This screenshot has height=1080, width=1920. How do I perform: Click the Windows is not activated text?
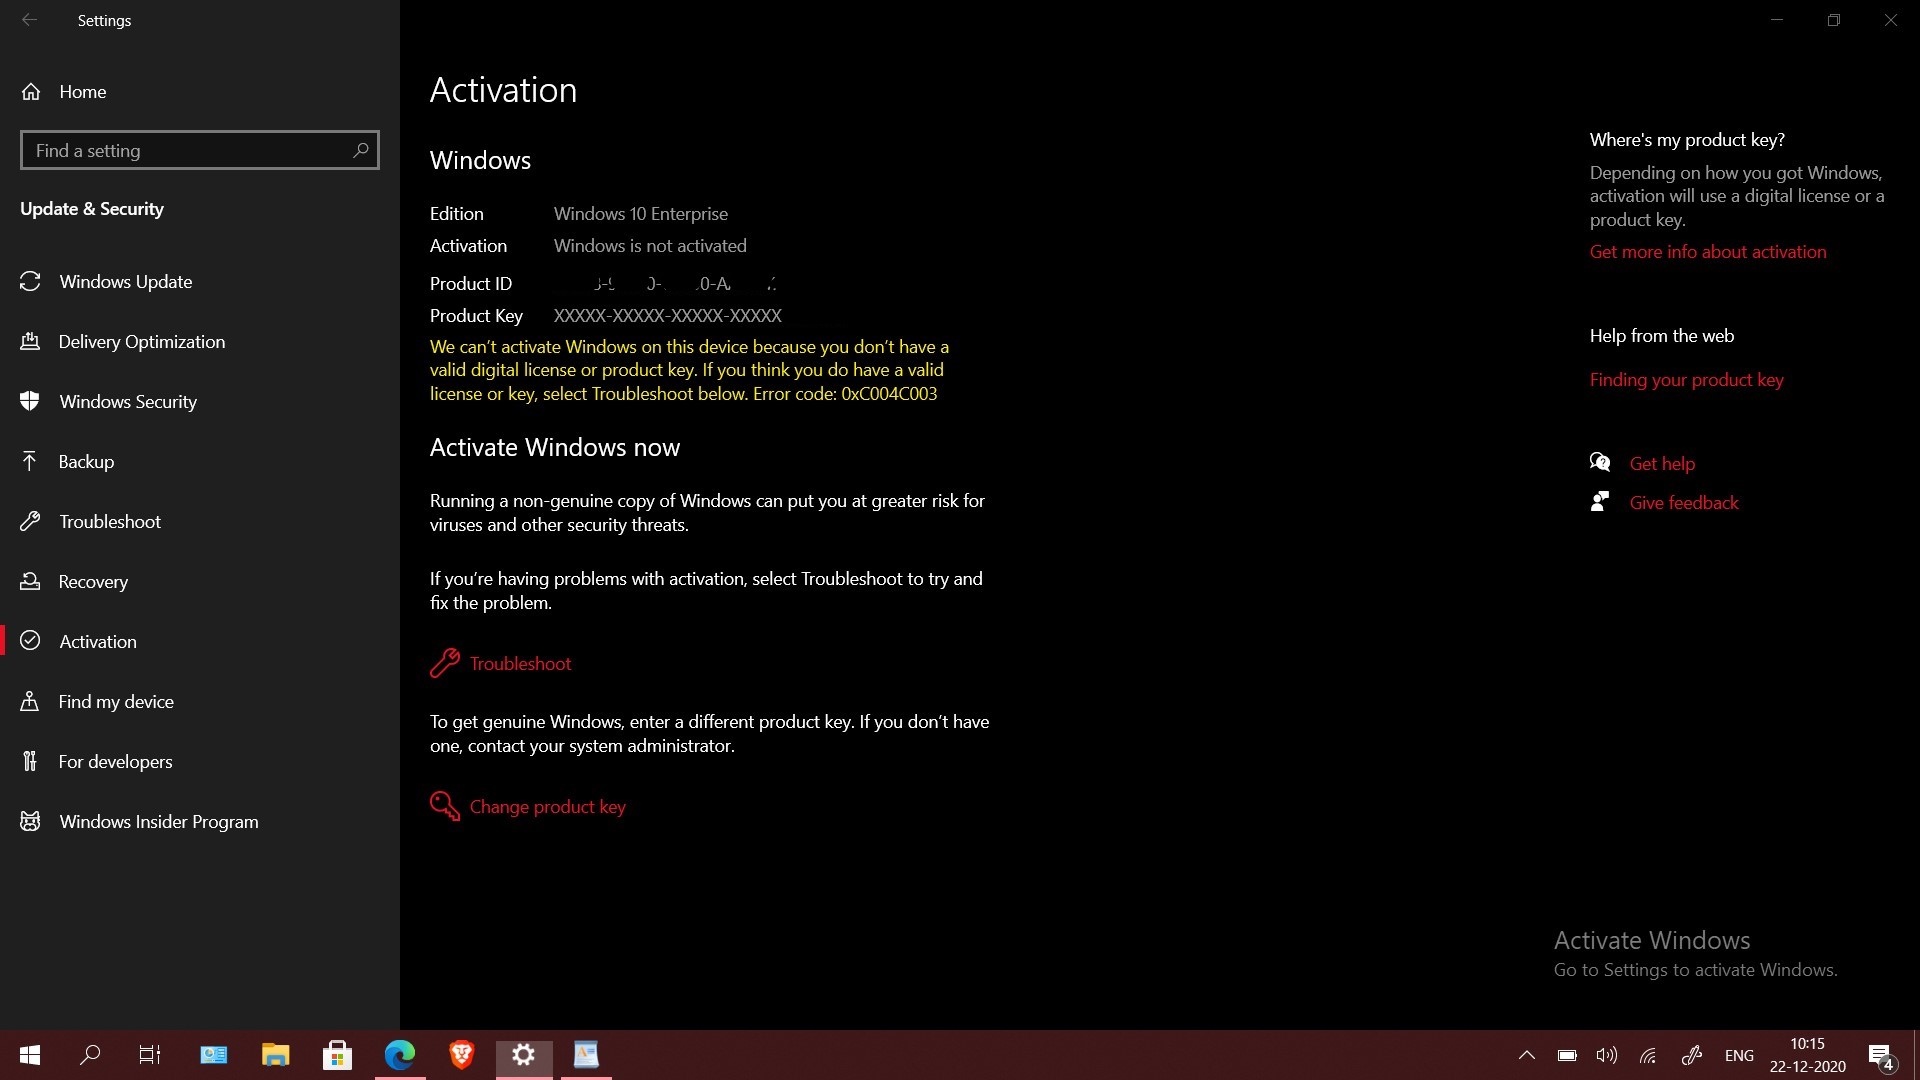click(x=650, y=245)
